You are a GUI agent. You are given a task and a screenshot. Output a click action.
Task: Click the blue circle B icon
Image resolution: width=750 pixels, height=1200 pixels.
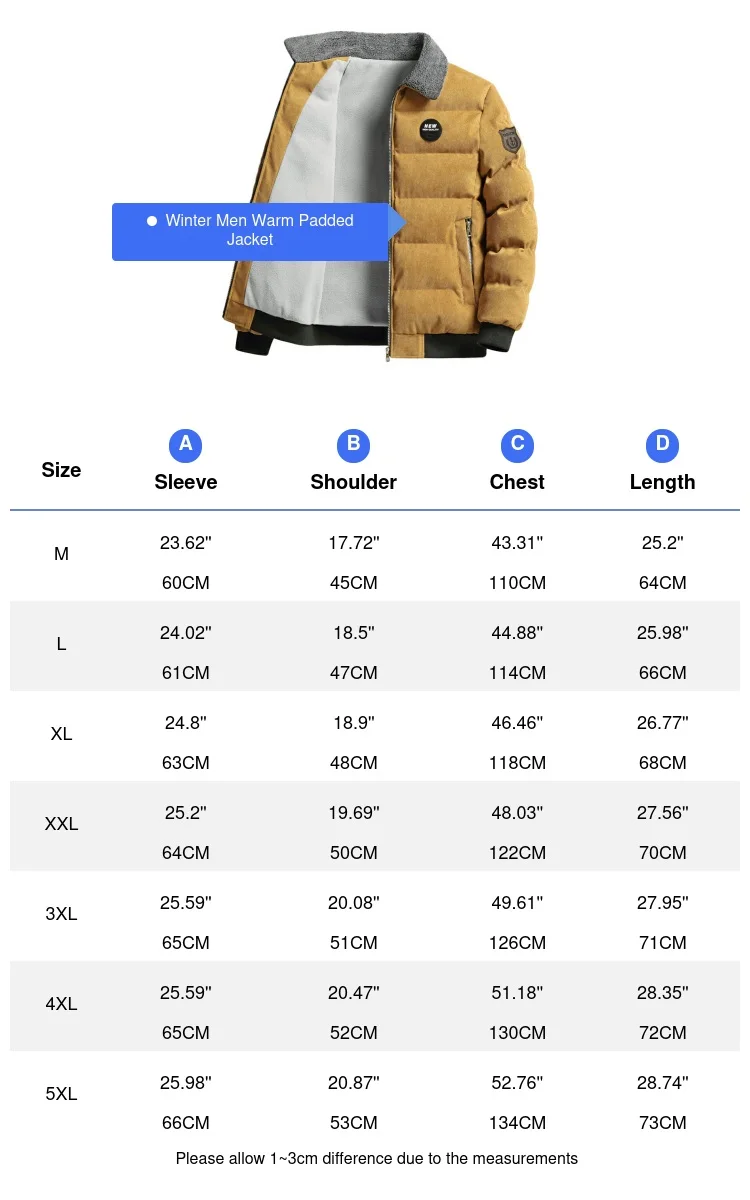353,444
